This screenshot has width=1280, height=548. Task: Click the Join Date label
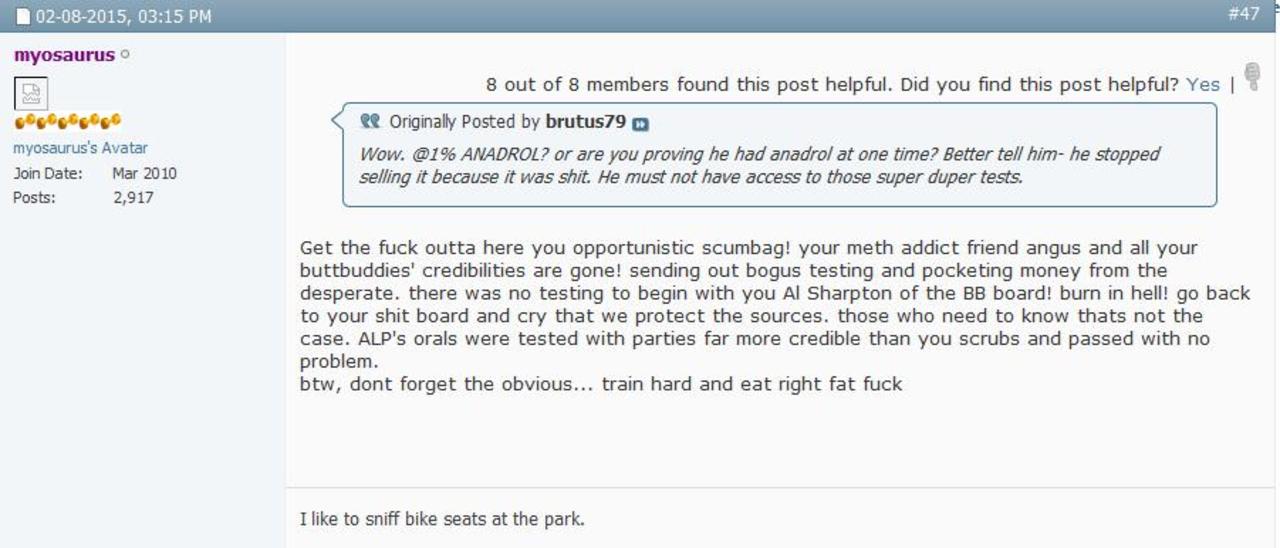pyautogui.click(x=47, y=173)
